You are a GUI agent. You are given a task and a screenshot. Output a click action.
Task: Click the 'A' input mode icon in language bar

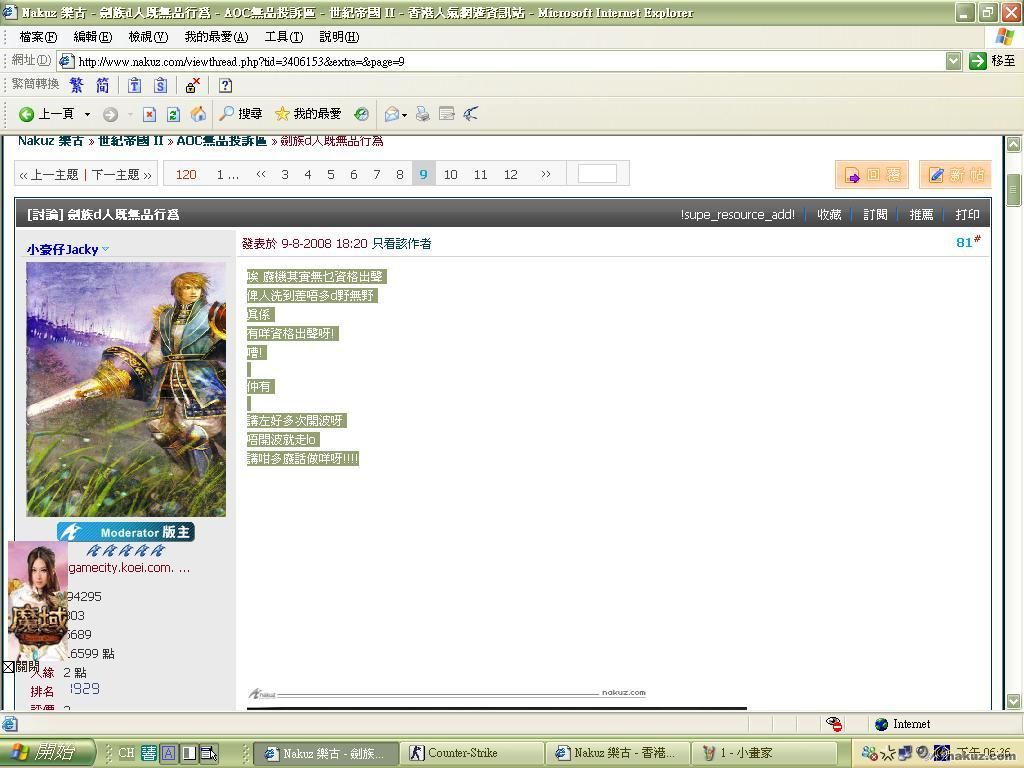click(168, 753)
